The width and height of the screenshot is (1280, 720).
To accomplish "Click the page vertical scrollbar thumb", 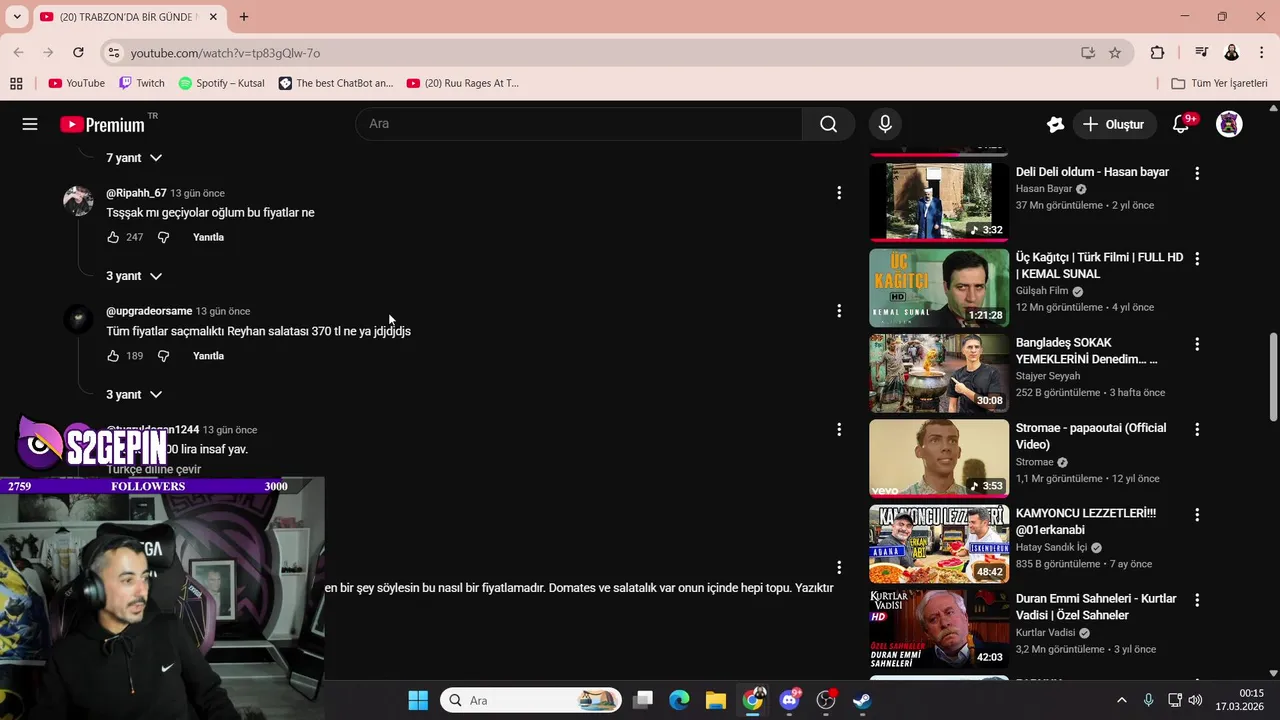I will [x=1273, y=377].
